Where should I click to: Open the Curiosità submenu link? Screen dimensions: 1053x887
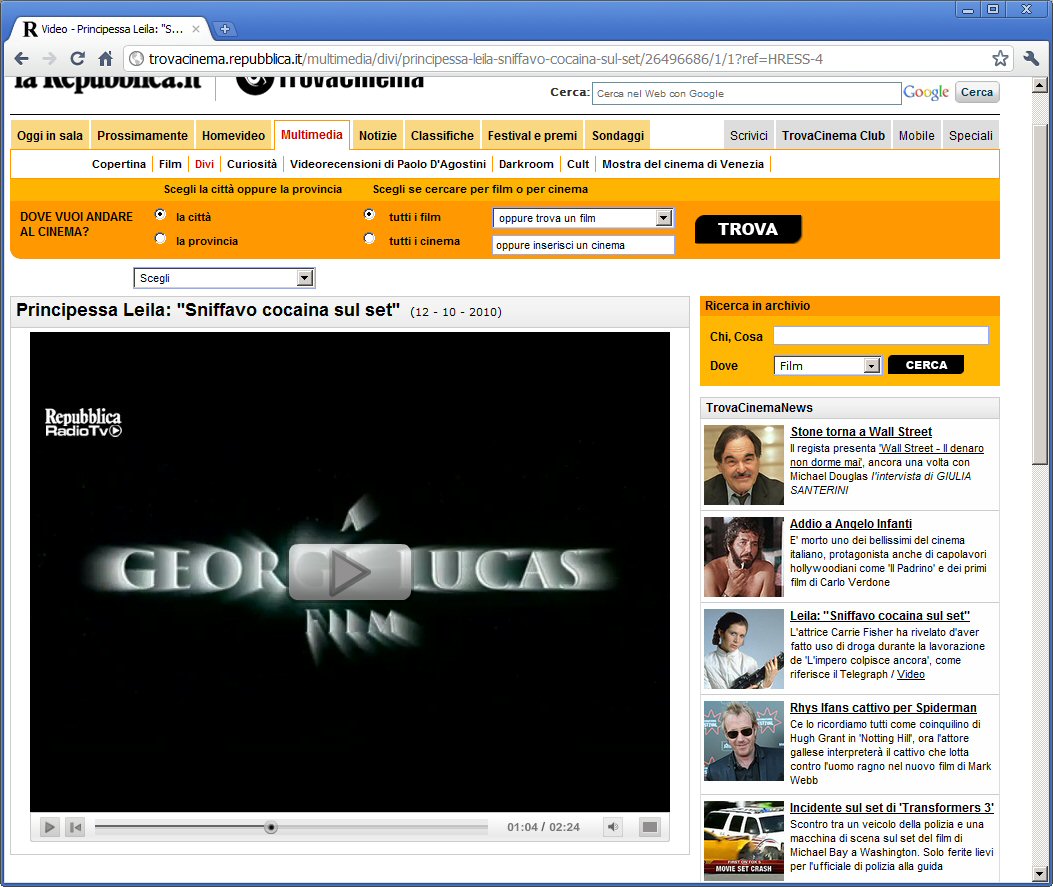pos(252,164)
